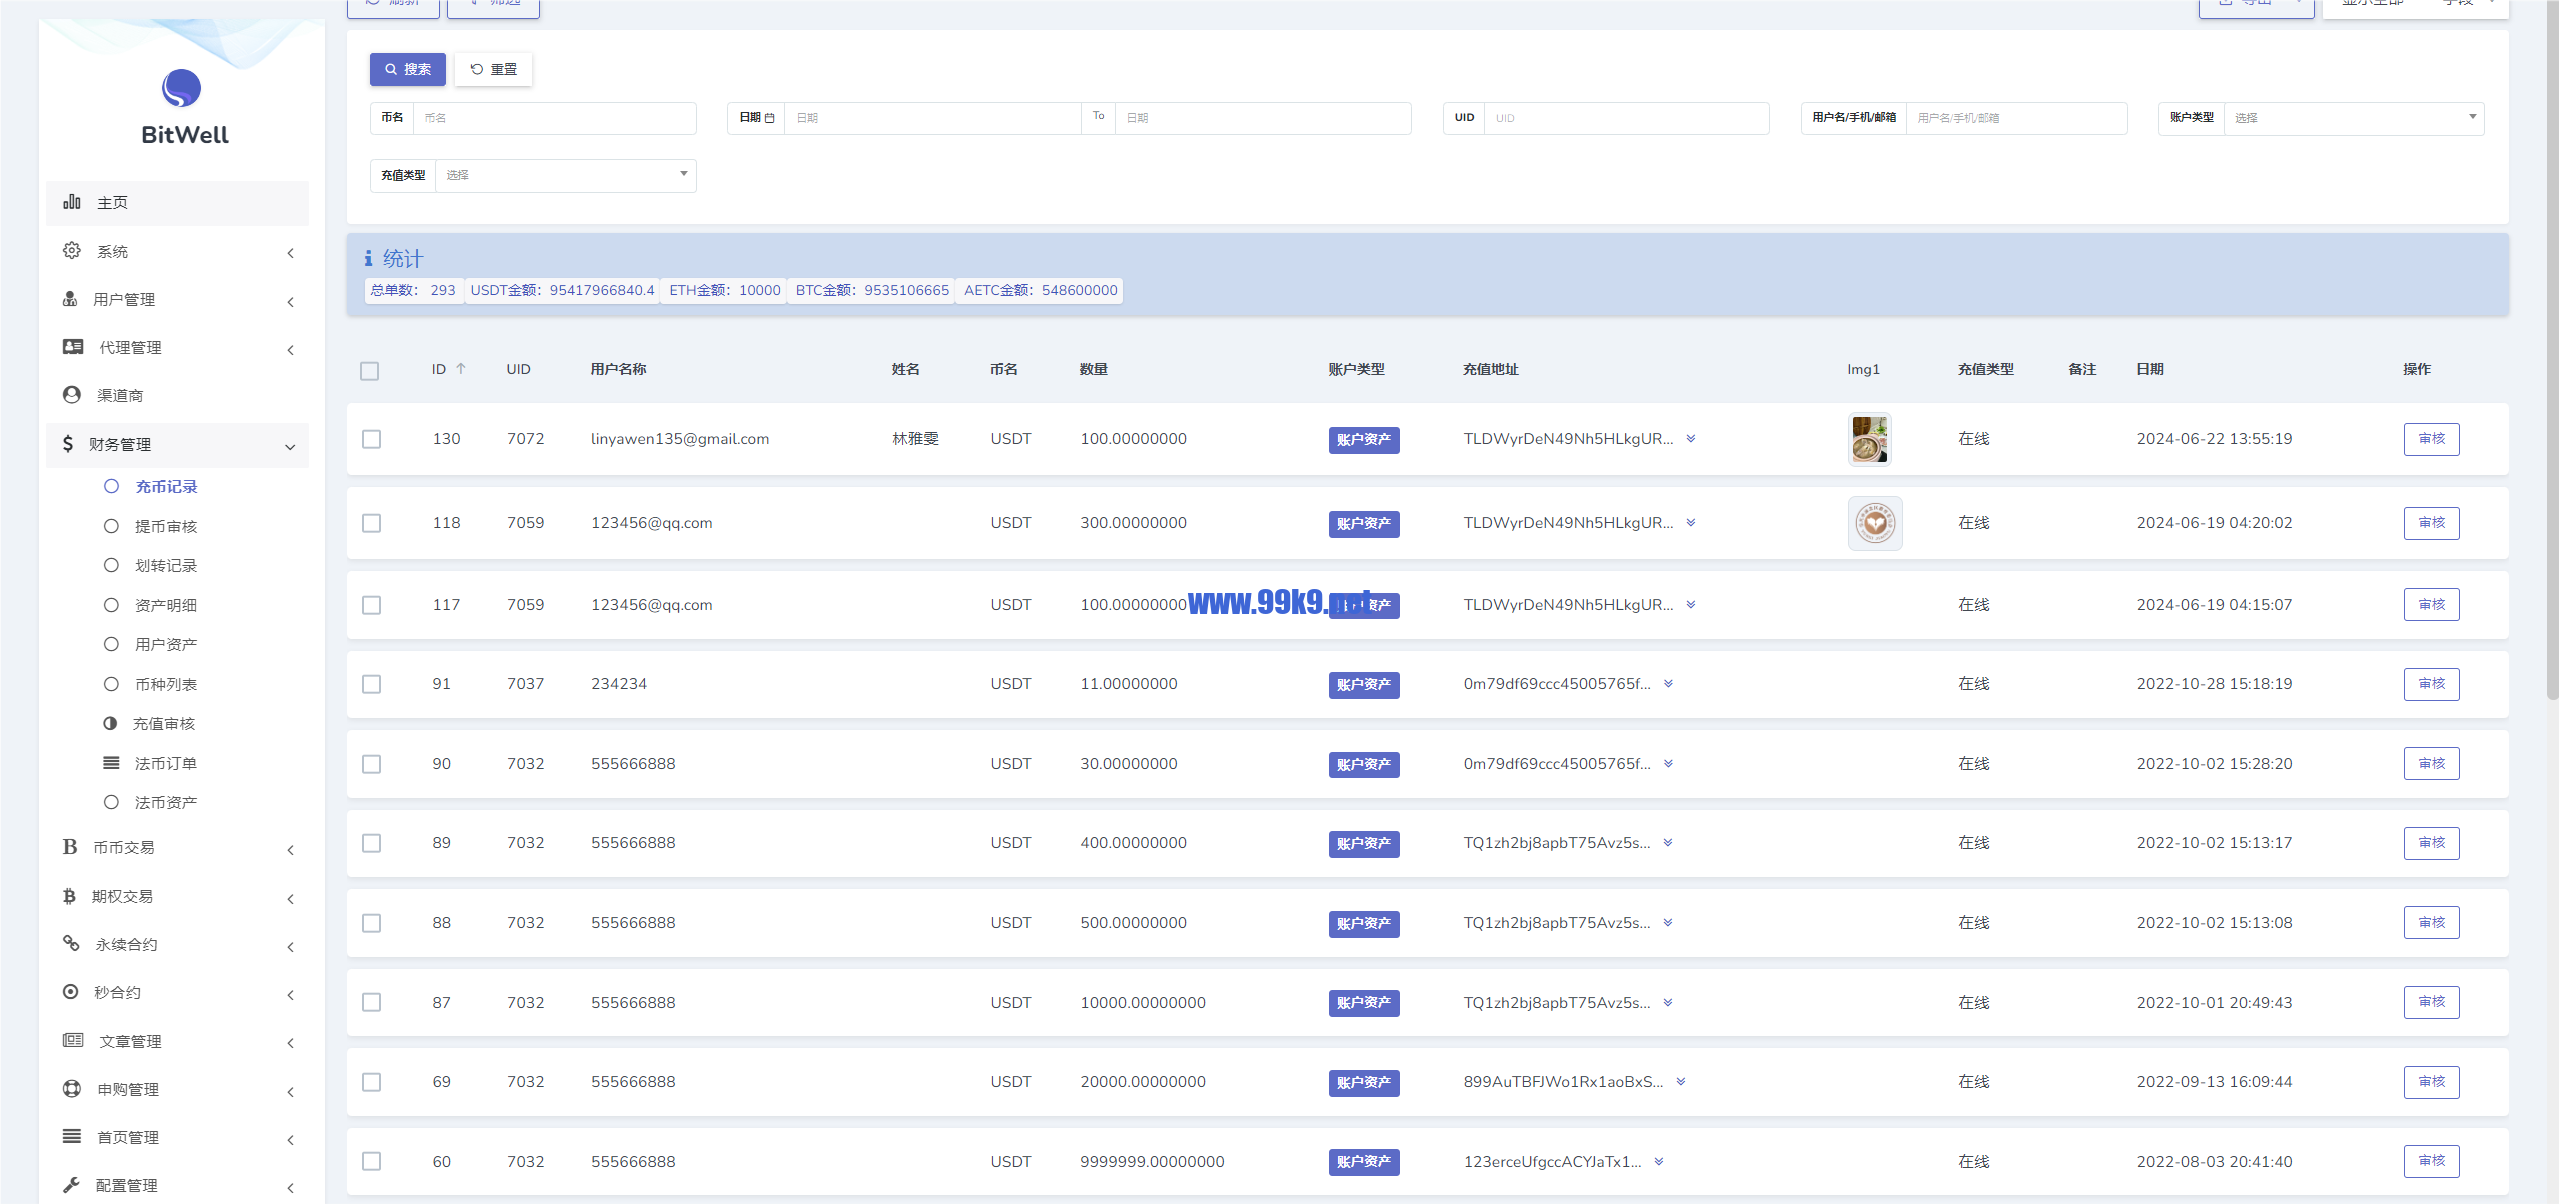Click the 配置管理 wrench icon

(x=71, y=1185)
